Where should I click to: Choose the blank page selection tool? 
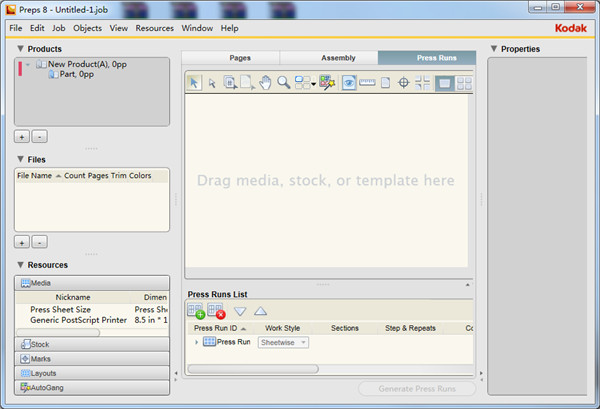click(x=247, y=83)
